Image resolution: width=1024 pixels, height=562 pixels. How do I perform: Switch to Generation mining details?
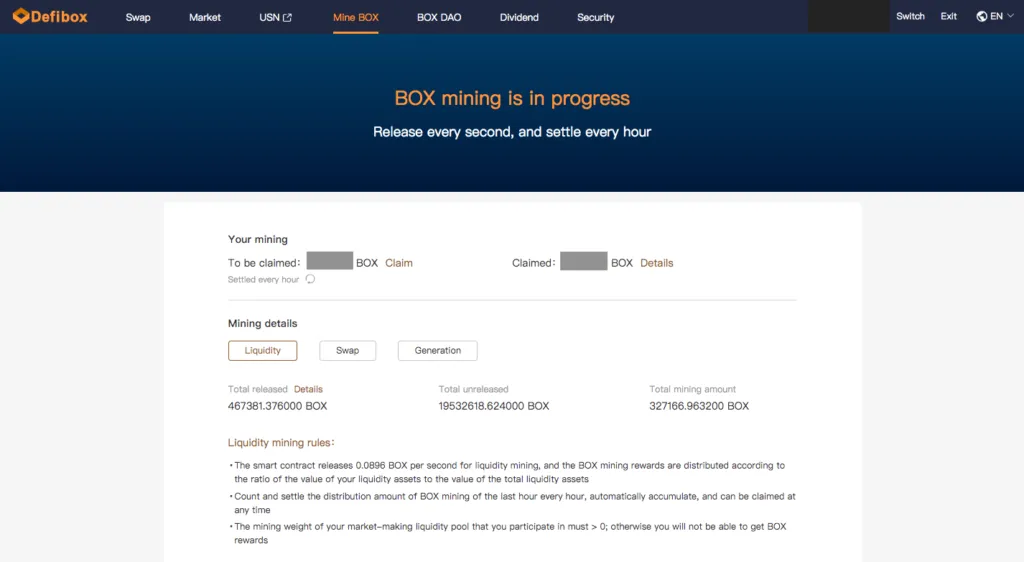[438, 351]
